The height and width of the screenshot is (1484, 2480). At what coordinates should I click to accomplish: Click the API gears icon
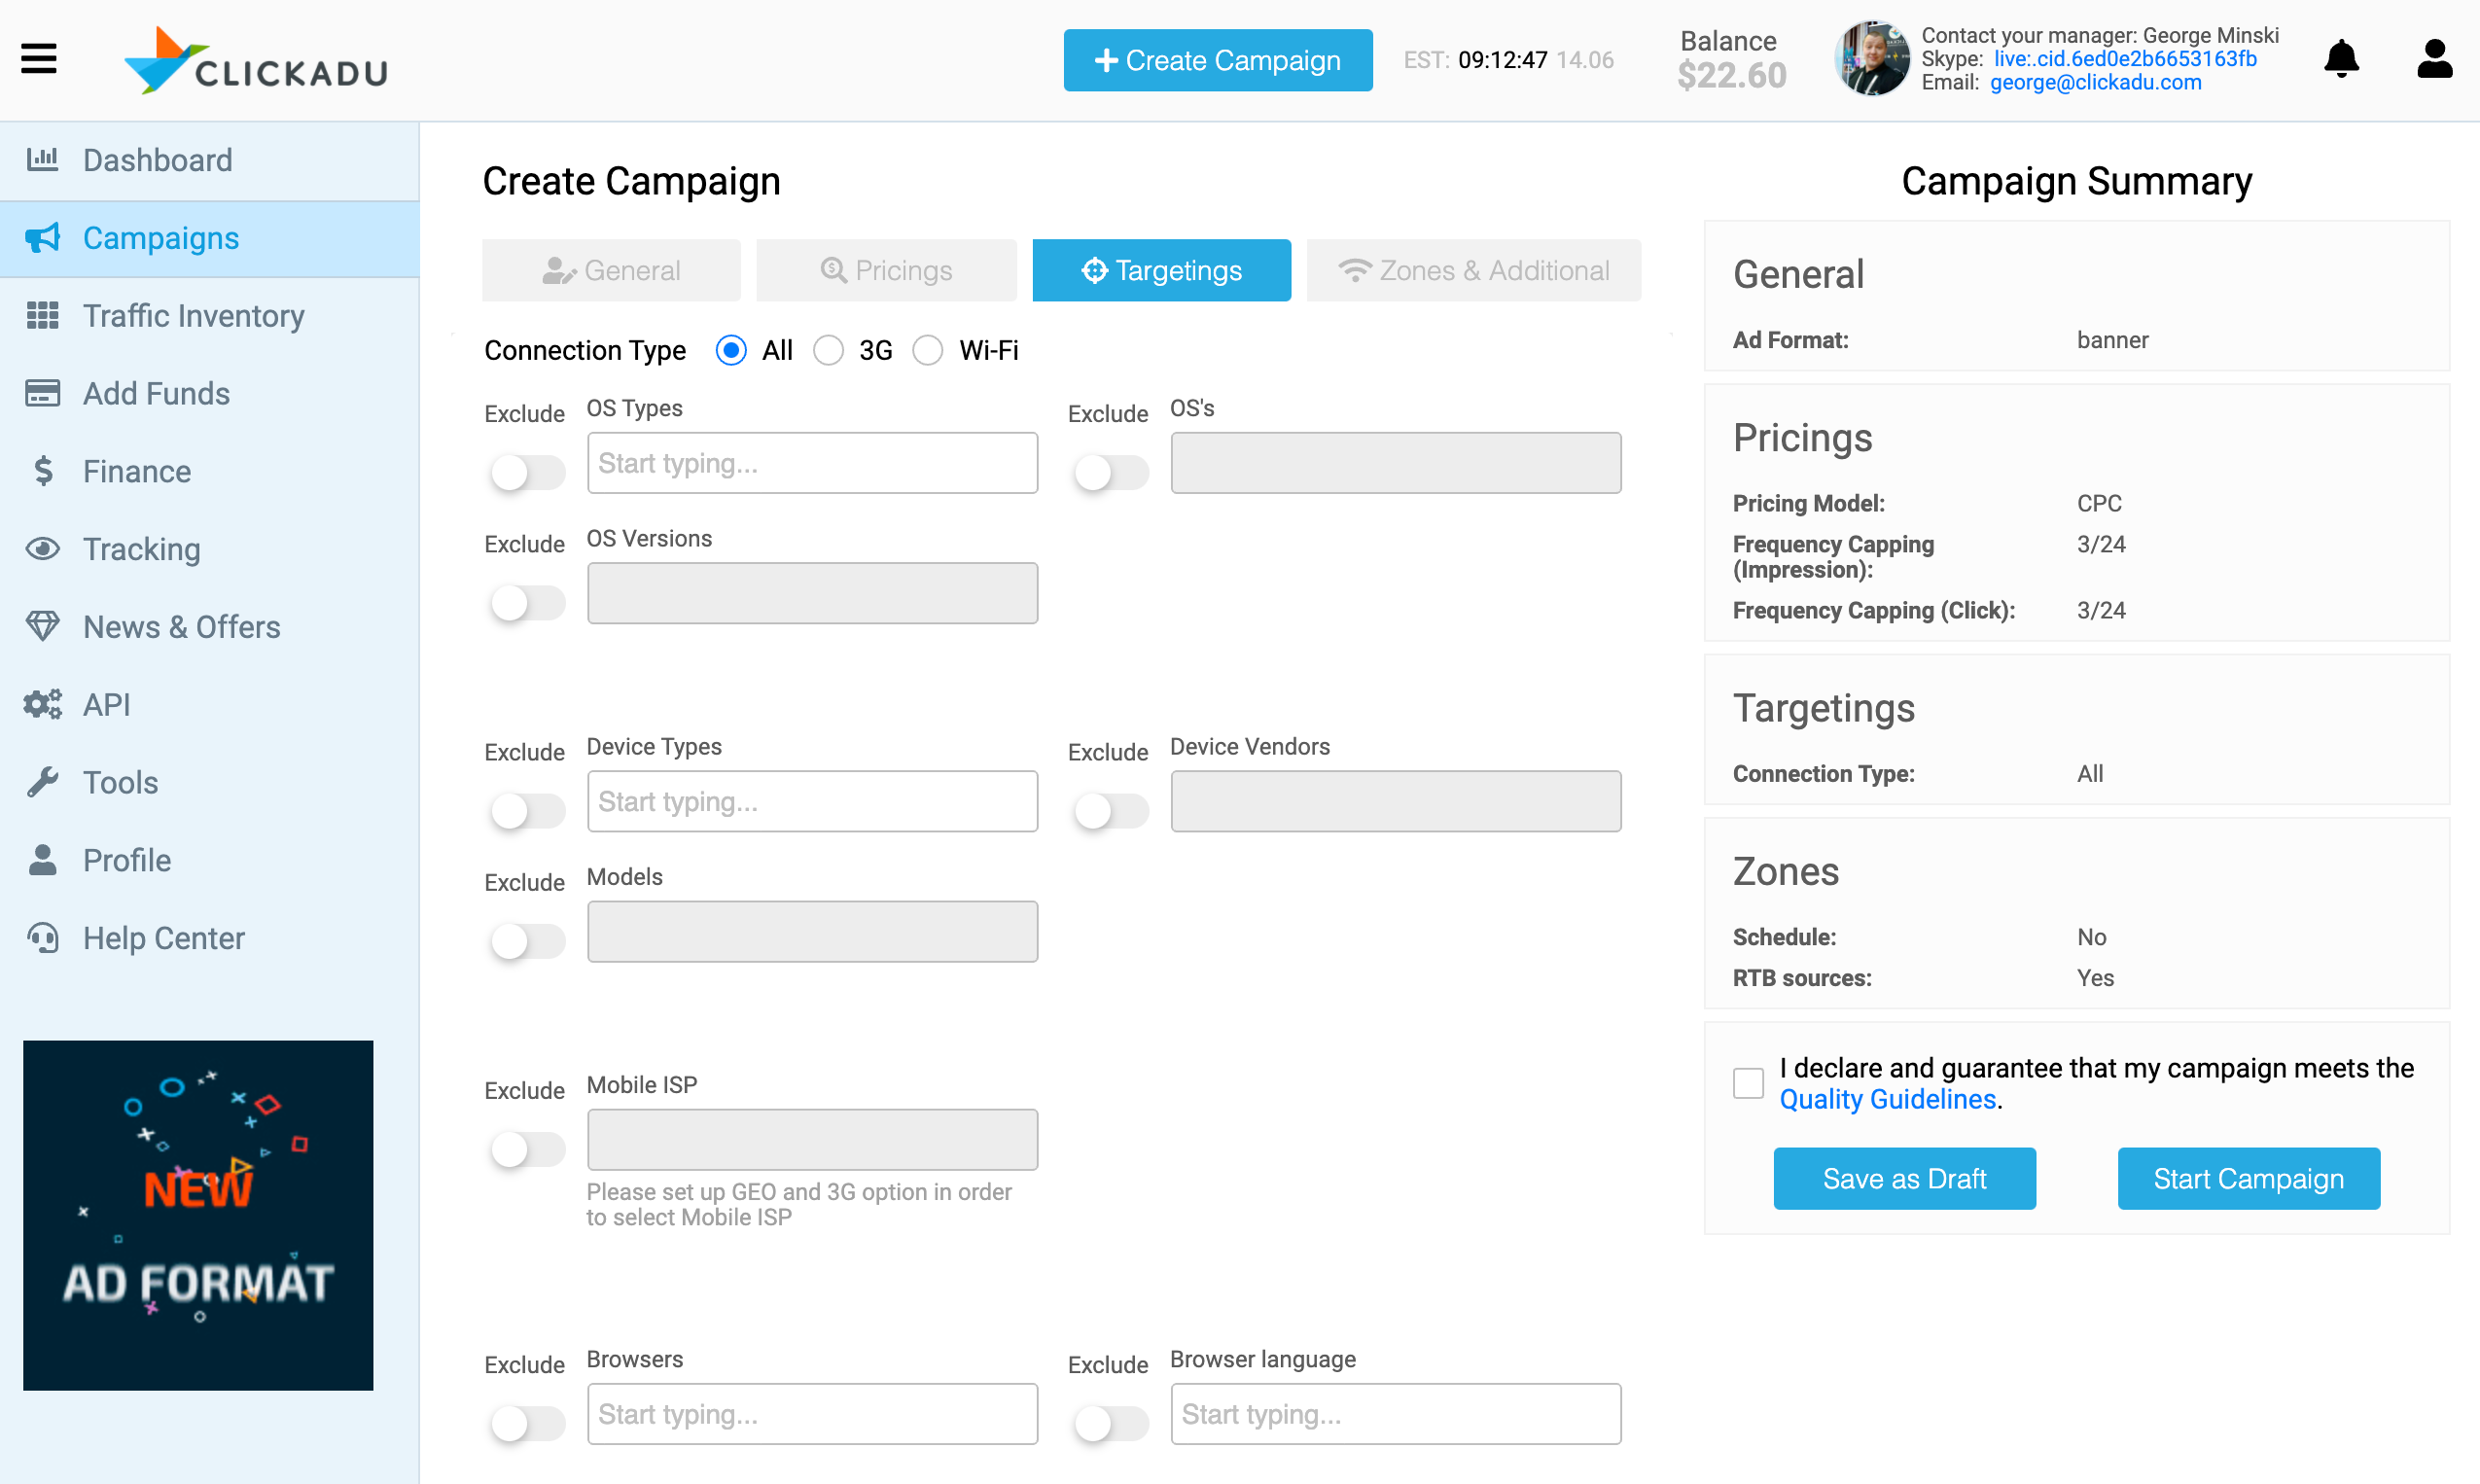(x=42, y=704)
